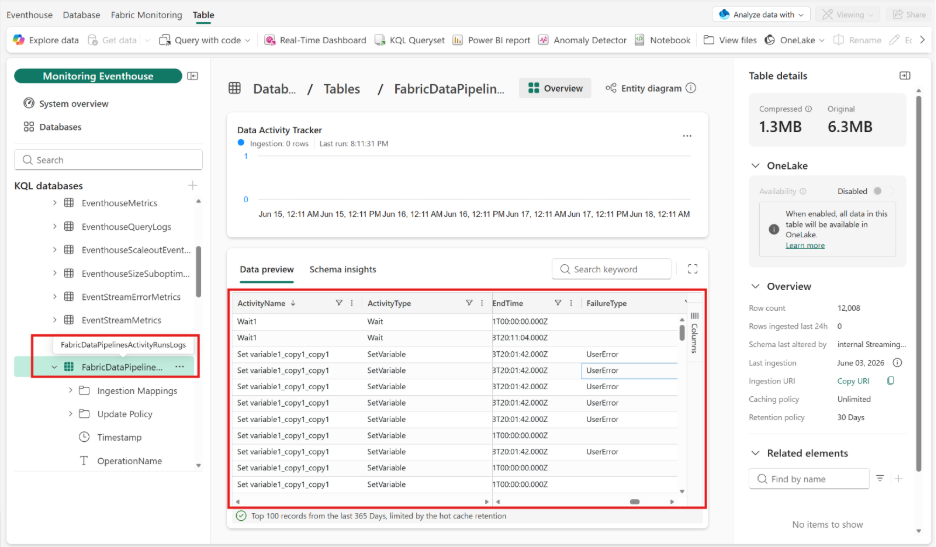Click the sidebar Search field

[108, 159]
